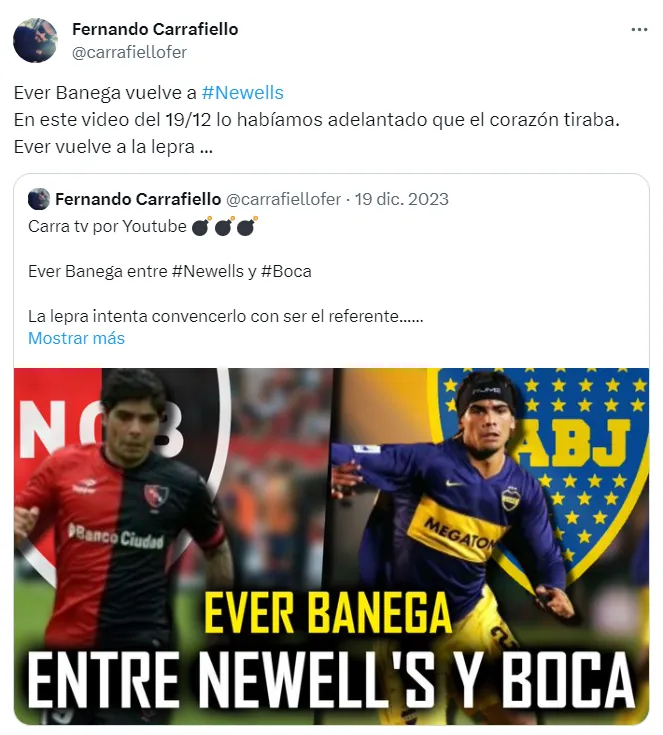The width and height of the screenshot is (663, 735).
Task: Open the #Newells hashtag link
Action: click(x=242, y=92)
